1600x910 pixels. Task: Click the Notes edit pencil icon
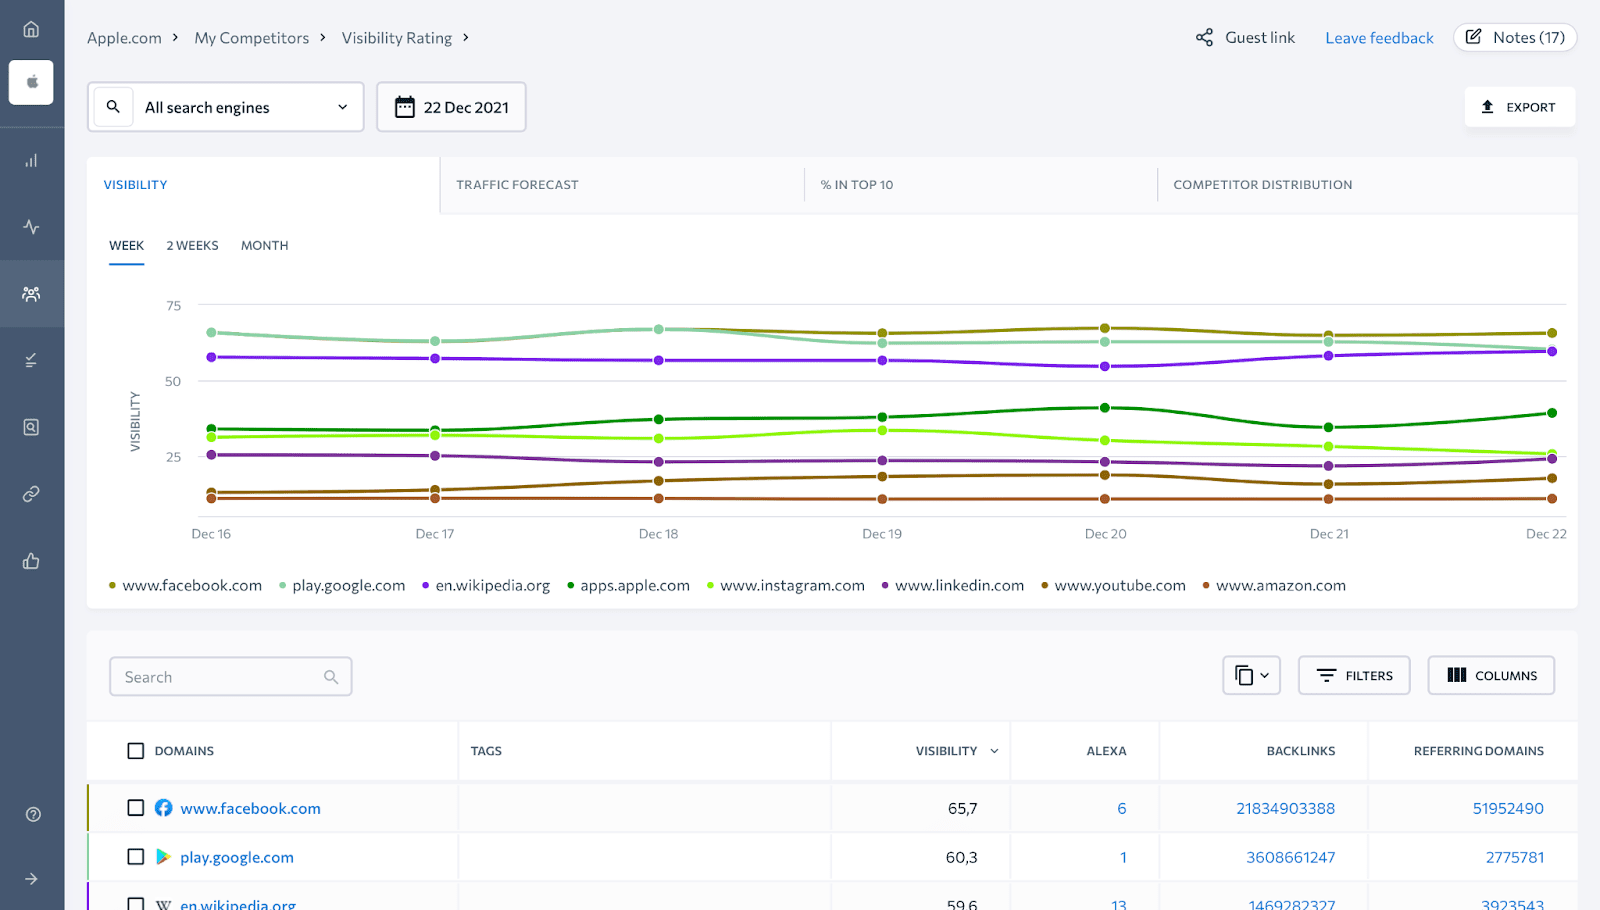pyautogui.click(x=1473, y=37)
